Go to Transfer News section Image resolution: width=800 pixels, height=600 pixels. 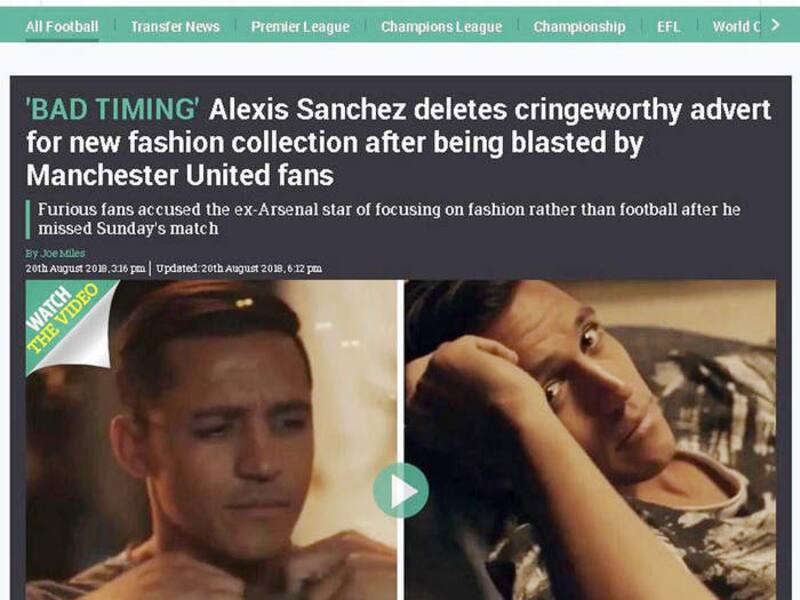coord(175,27)
